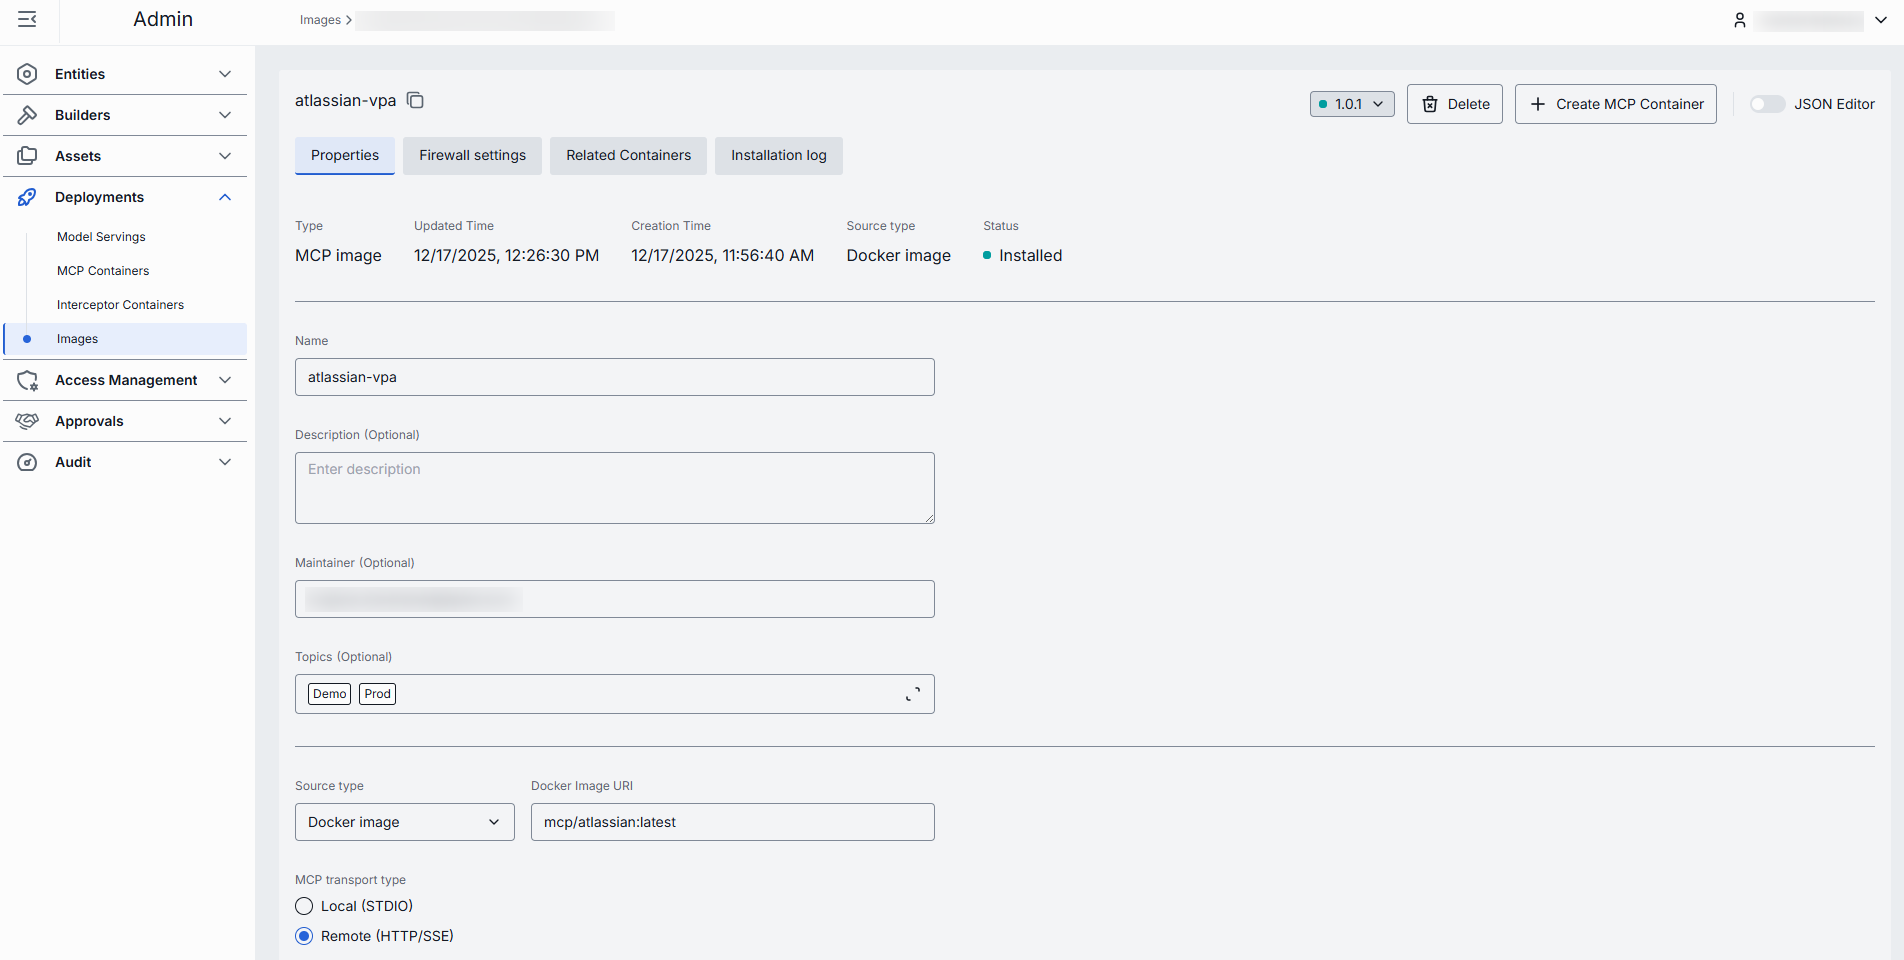Click the Audit compass icon

click(27, 462)
